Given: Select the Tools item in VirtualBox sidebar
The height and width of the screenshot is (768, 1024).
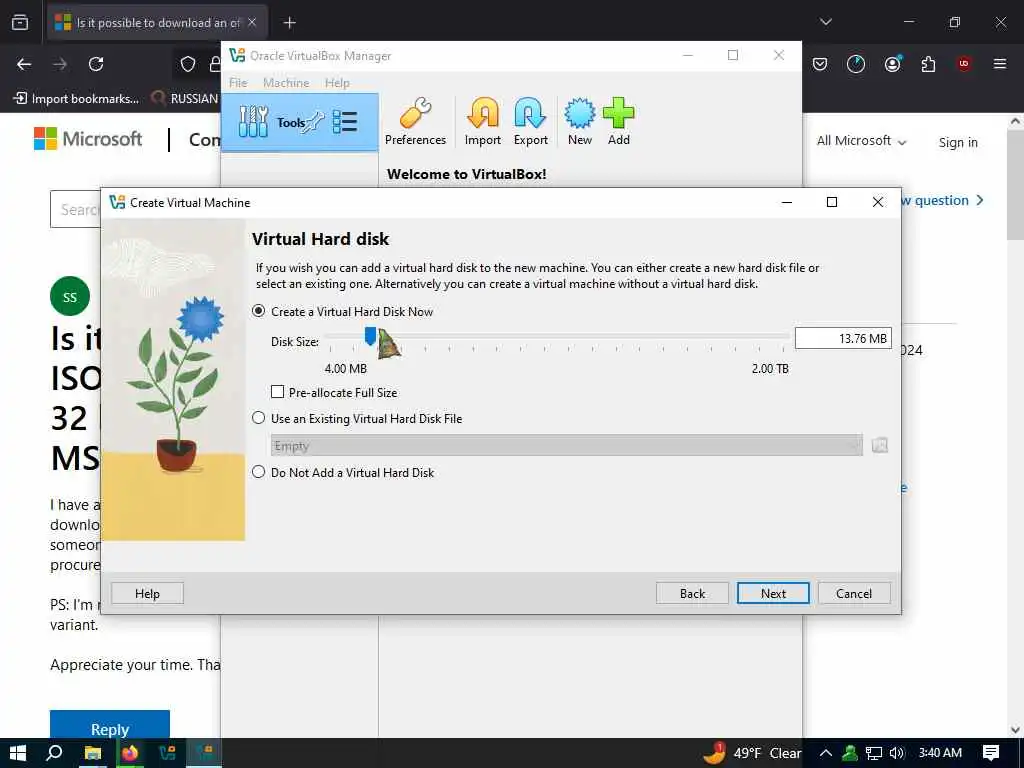Looking at the screenshot, I should click(x=300, y=122).
